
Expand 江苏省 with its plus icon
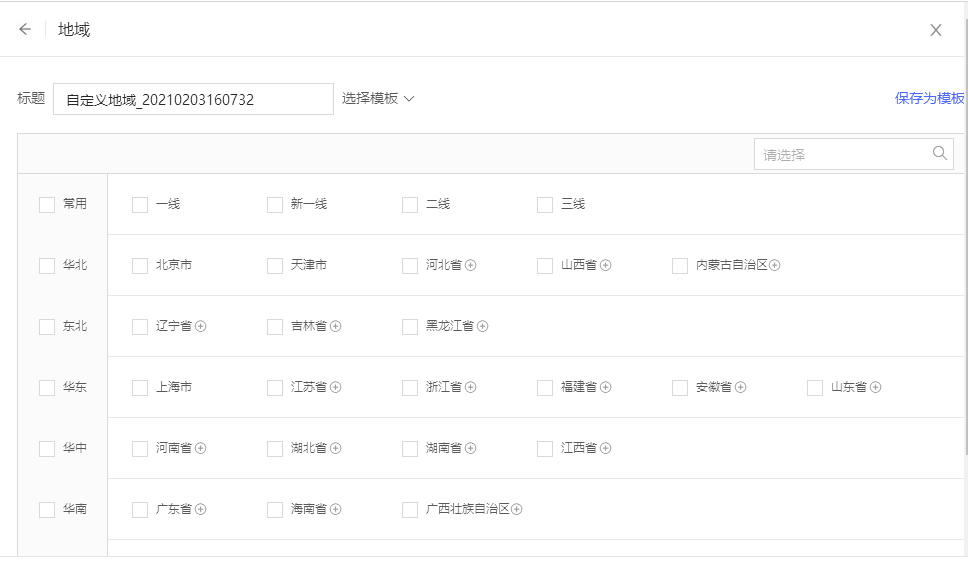tap(336, 387)
